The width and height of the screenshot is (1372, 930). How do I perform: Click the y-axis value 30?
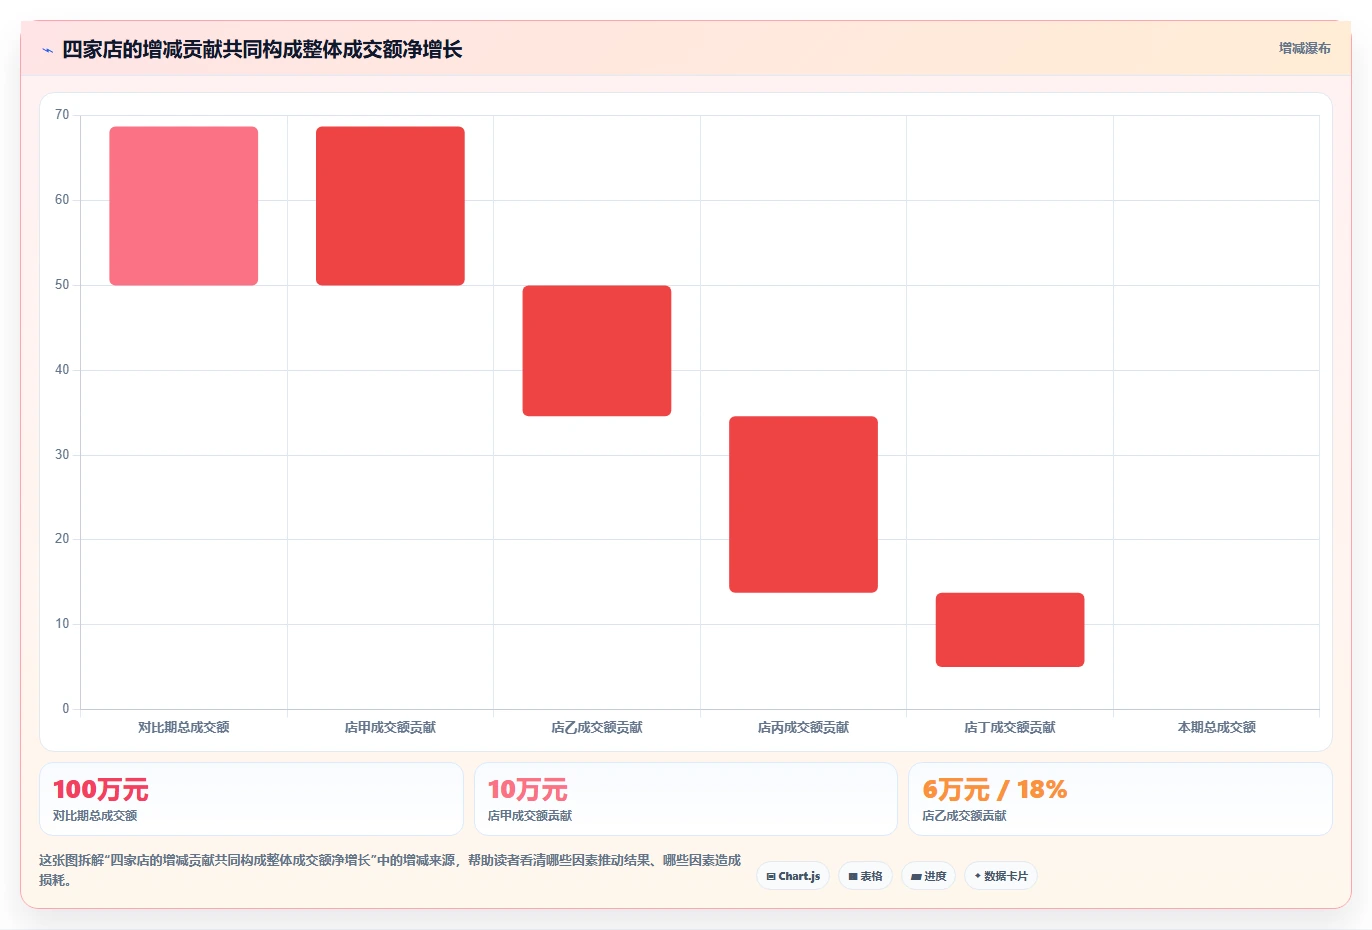click(62, 455)
